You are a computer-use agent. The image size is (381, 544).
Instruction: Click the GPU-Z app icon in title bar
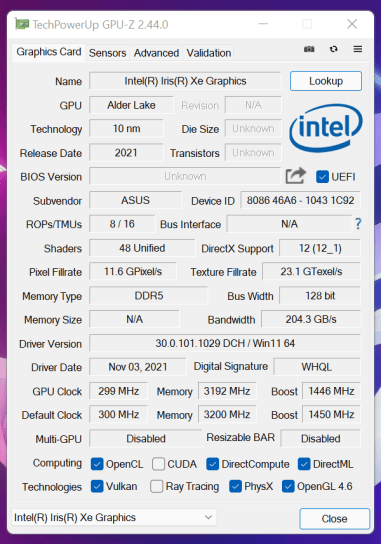[22, 24]
